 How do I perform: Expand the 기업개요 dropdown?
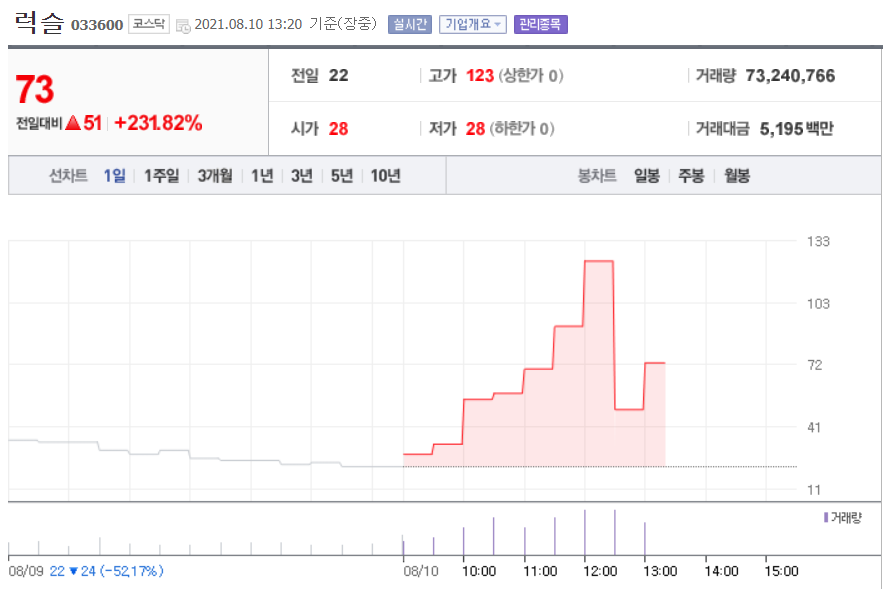473,24
